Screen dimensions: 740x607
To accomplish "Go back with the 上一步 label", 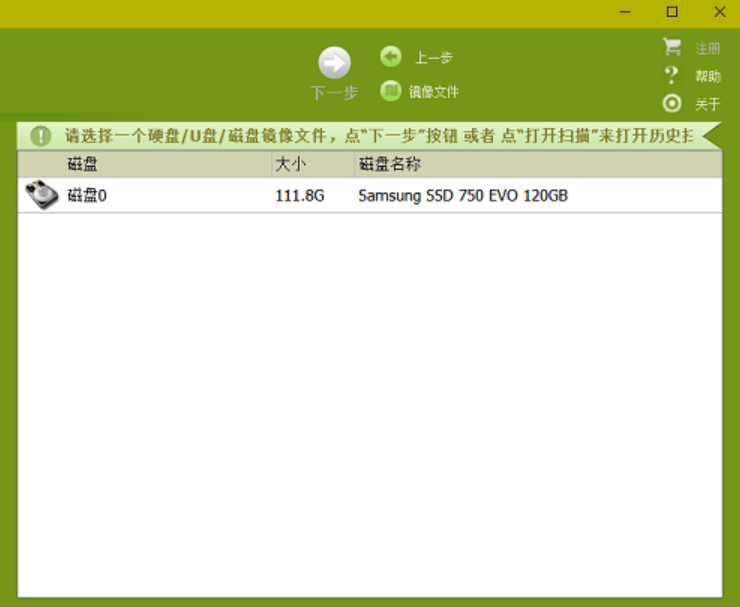I will (x=434, y=58).
